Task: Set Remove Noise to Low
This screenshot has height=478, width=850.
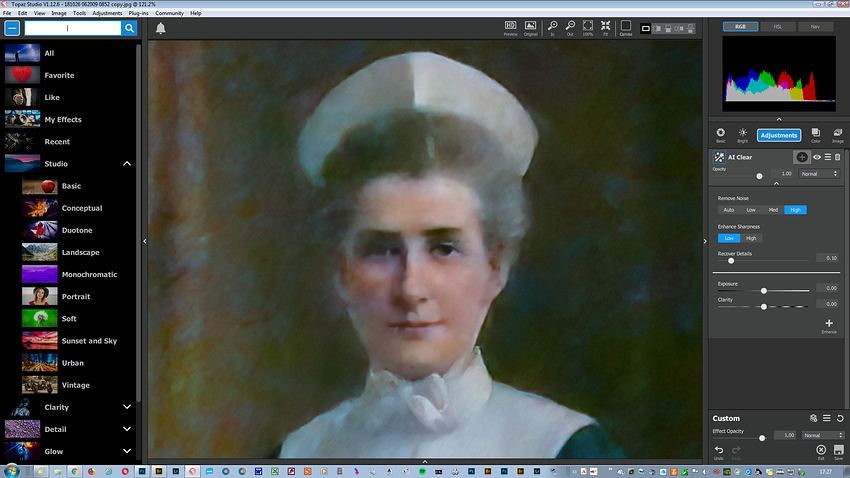Action: [751, 210]
